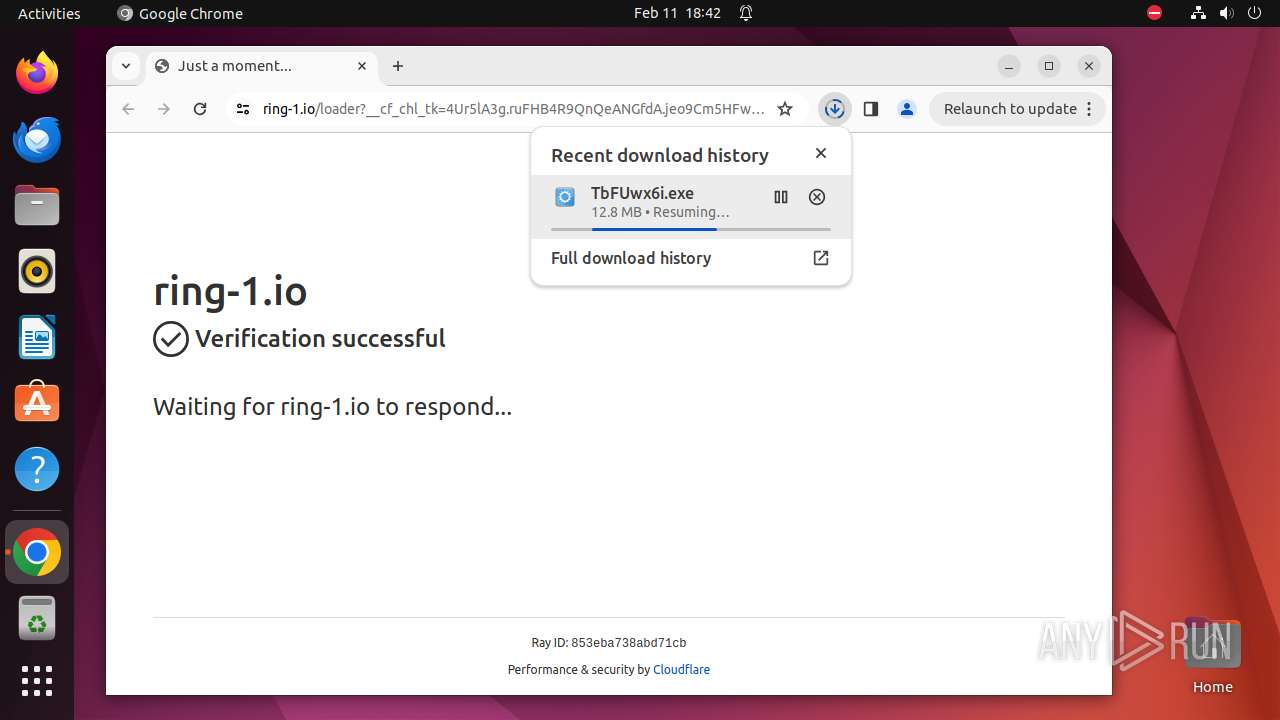Viewport: 1280px width, 720px height.
Task: Open Rhythmbox music player in dock
Action: pos(37,271)
